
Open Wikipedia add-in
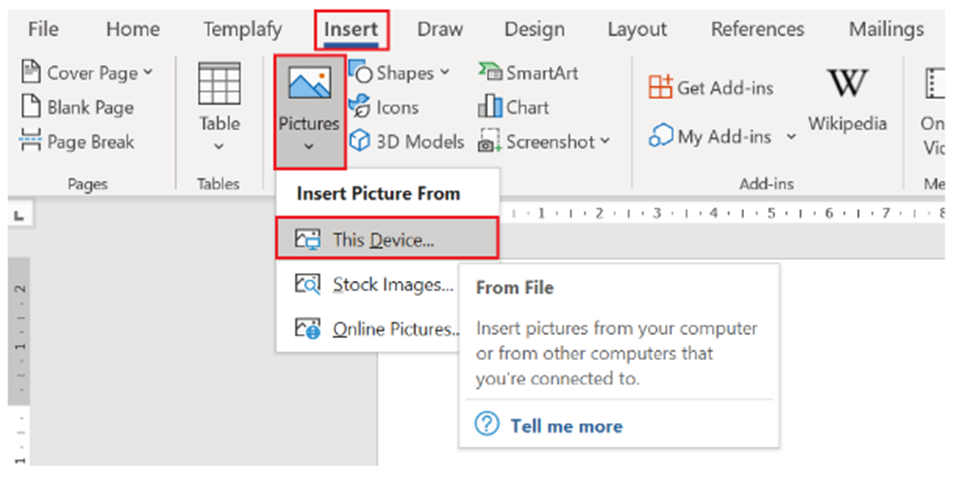coord(847,99)
